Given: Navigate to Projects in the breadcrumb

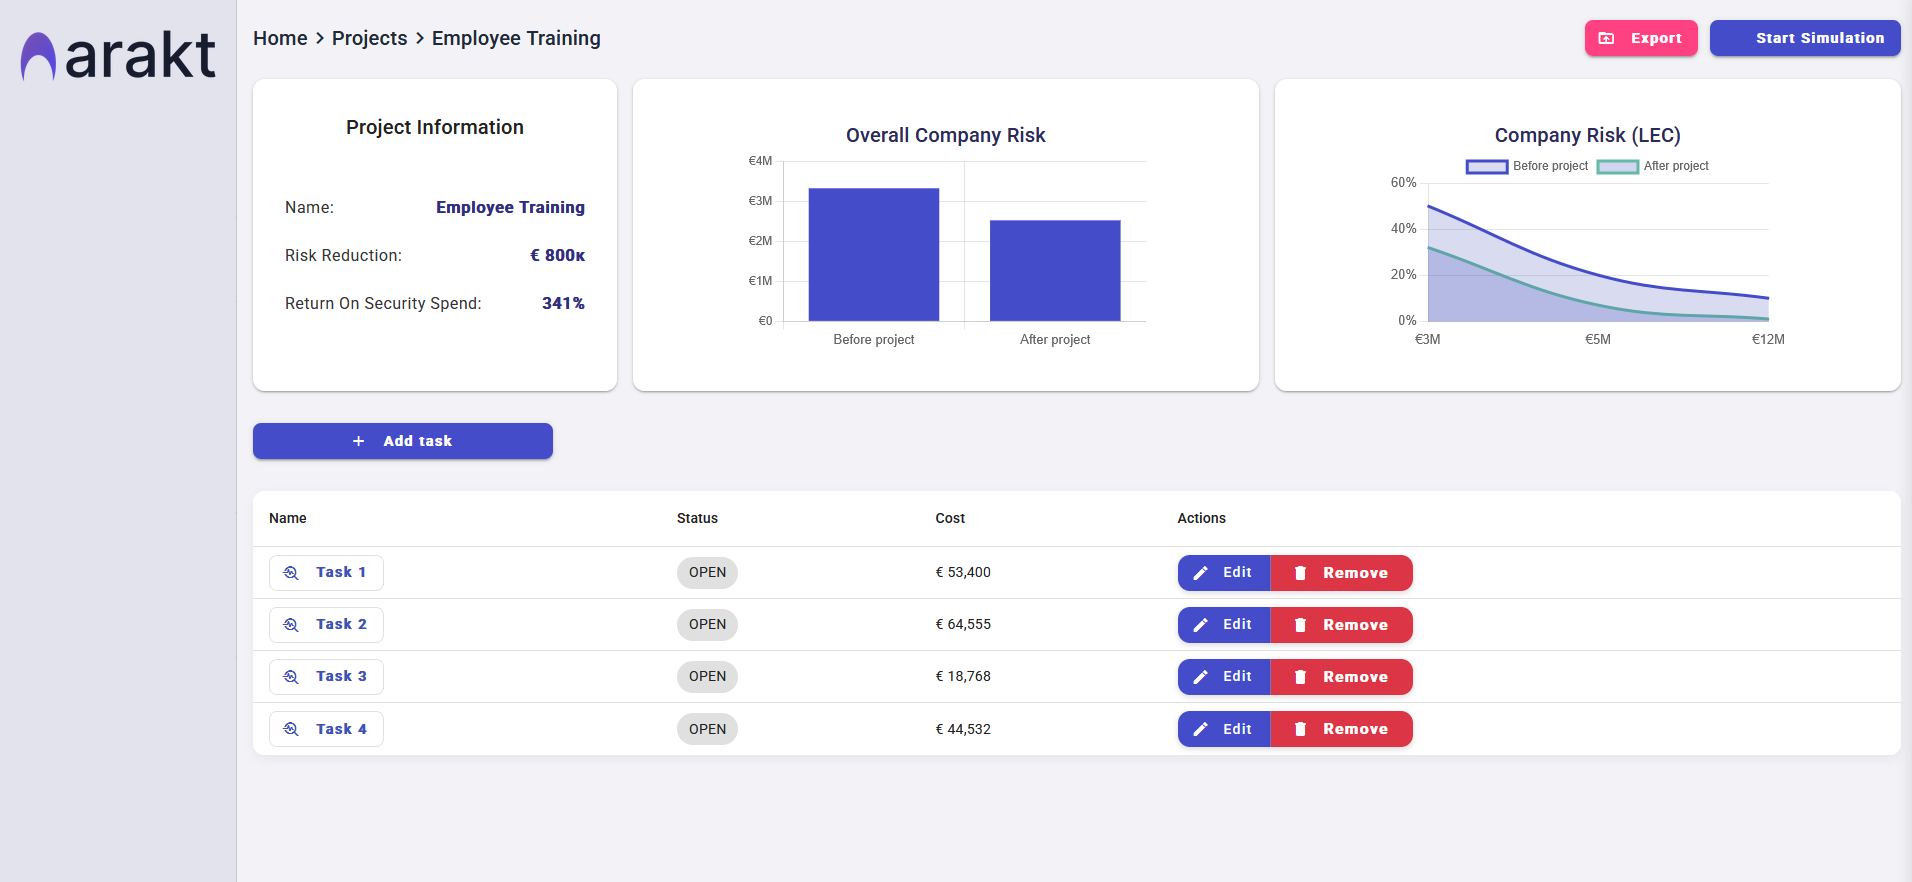Looking at the screenshot, I should click(x=369, y=38).
